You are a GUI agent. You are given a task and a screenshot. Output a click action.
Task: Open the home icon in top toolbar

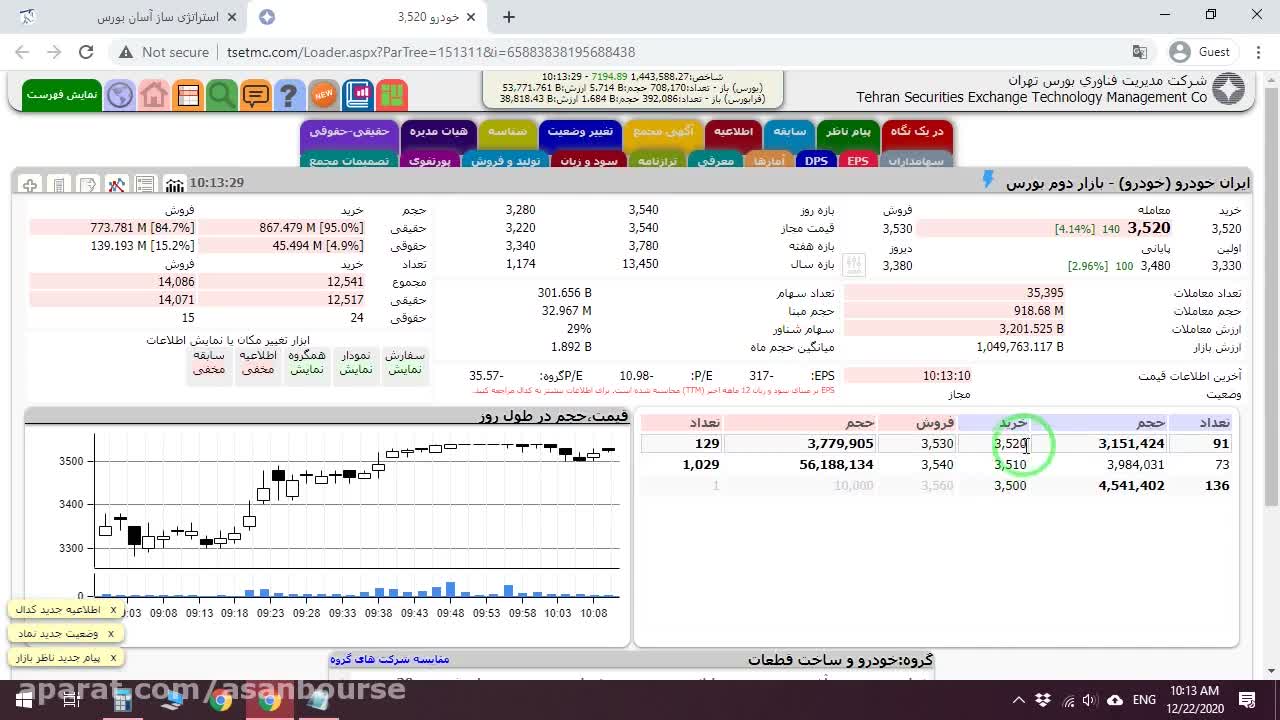(x=154, y=95)
